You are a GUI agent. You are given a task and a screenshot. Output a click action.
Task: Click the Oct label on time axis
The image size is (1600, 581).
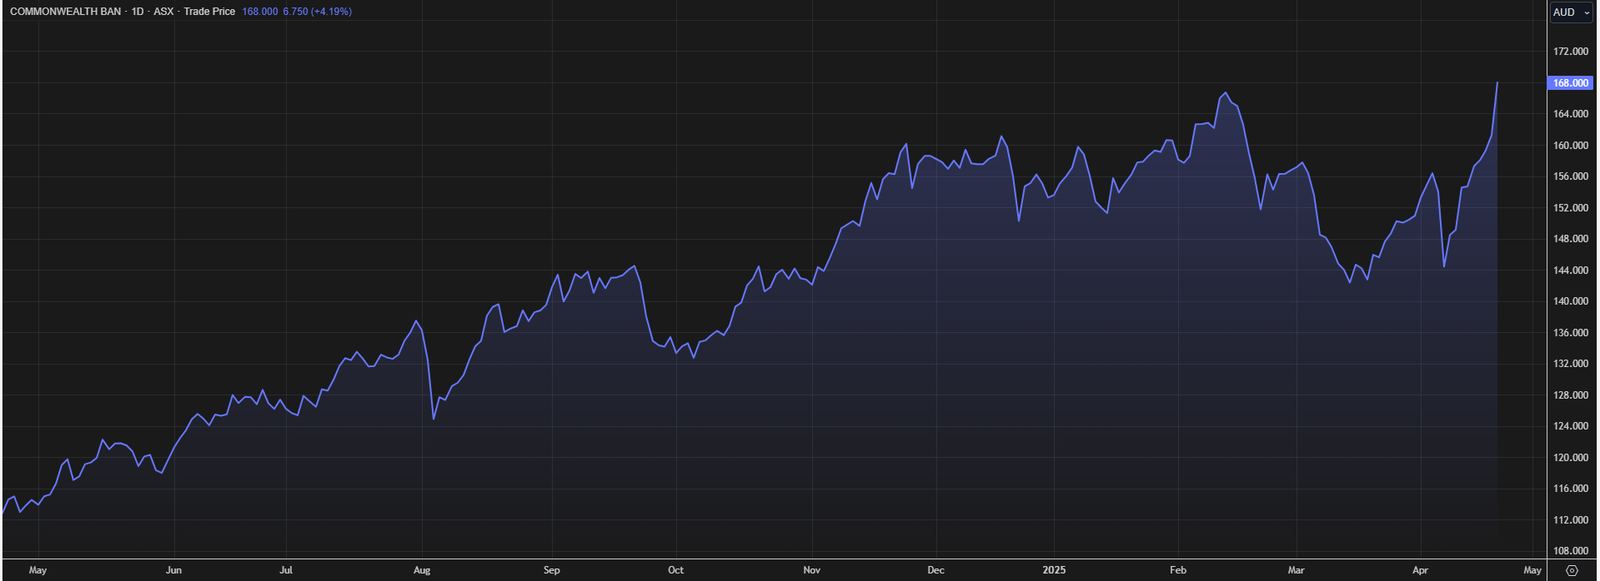point(676,570)
